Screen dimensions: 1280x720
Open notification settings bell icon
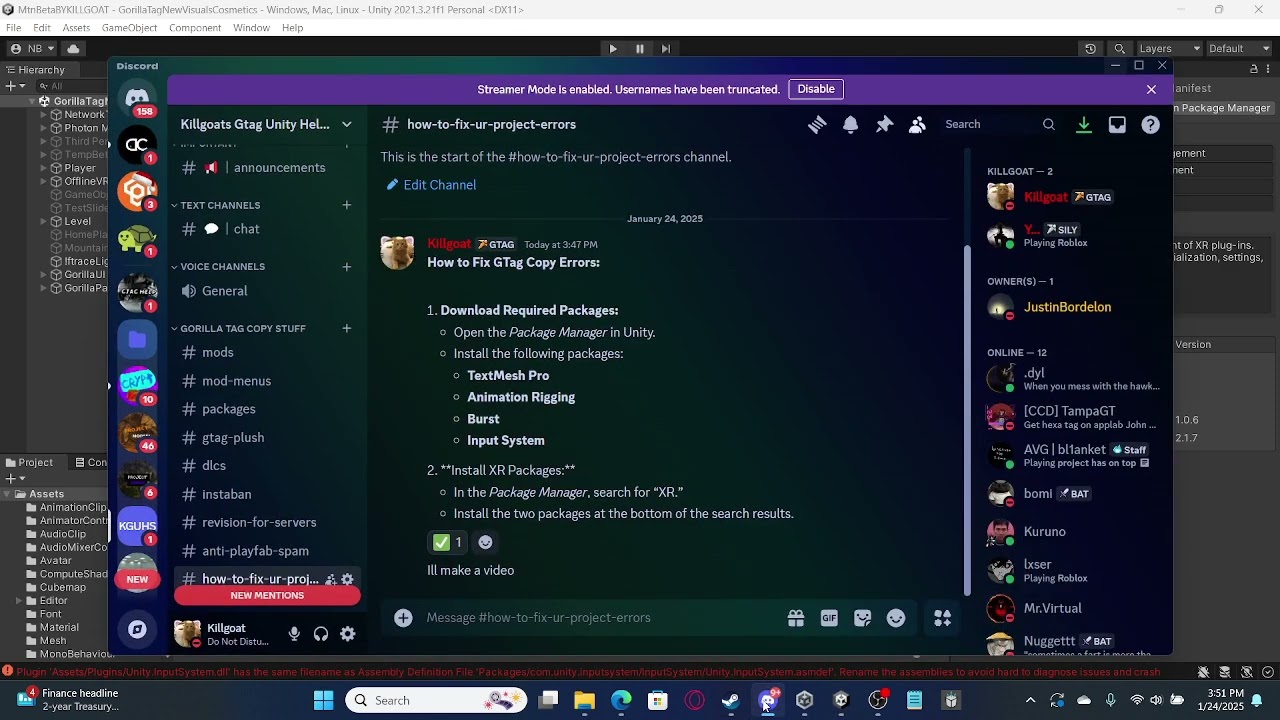(850, 124)
